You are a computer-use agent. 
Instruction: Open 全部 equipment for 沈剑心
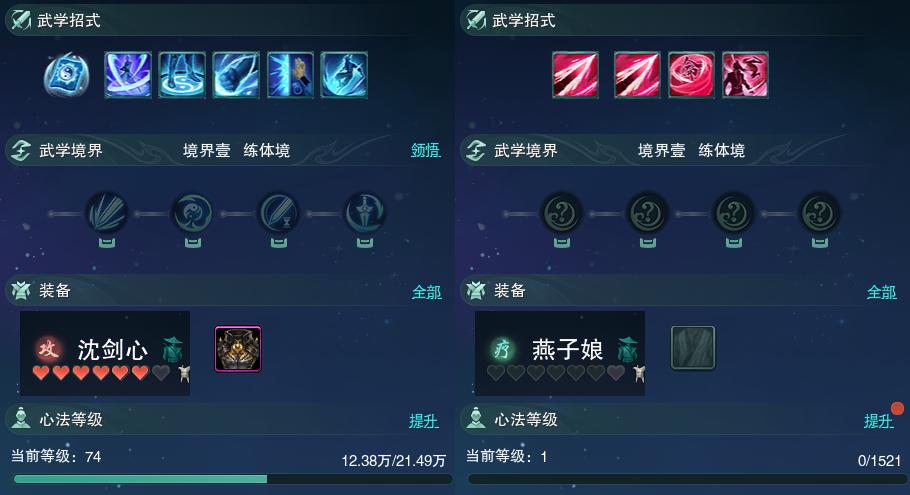[x=427, y=292]
